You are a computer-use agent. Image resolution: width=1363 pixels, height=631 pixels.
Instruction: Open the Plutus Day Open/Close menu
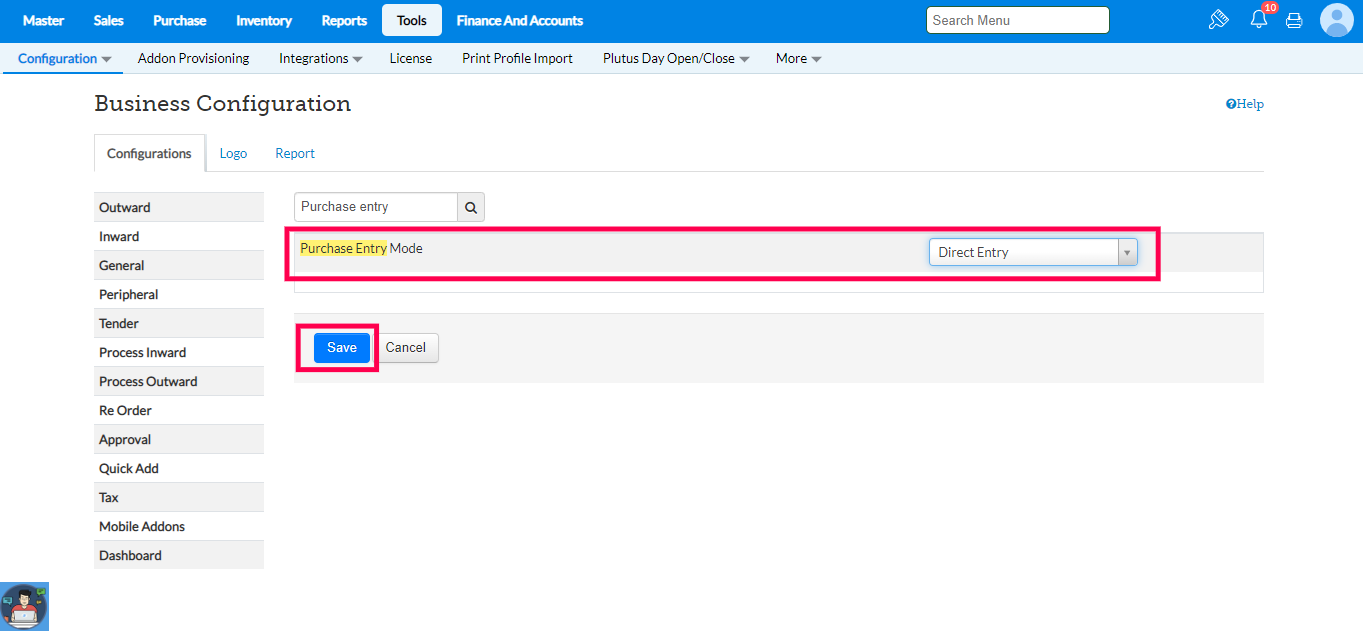[x=676, y=58]
